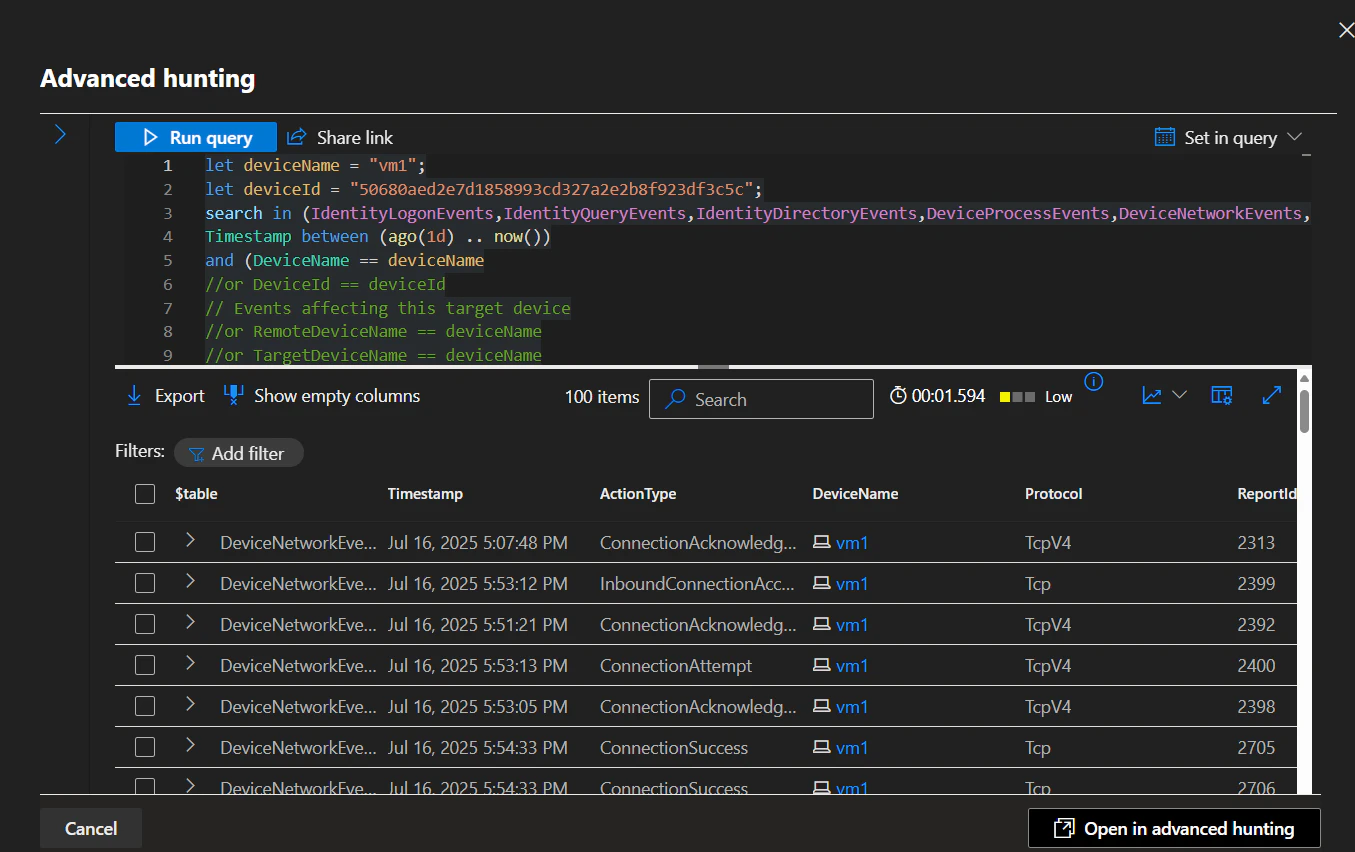Click Add filter
The image size is (1355, 852).
click(x=239, y=453)
